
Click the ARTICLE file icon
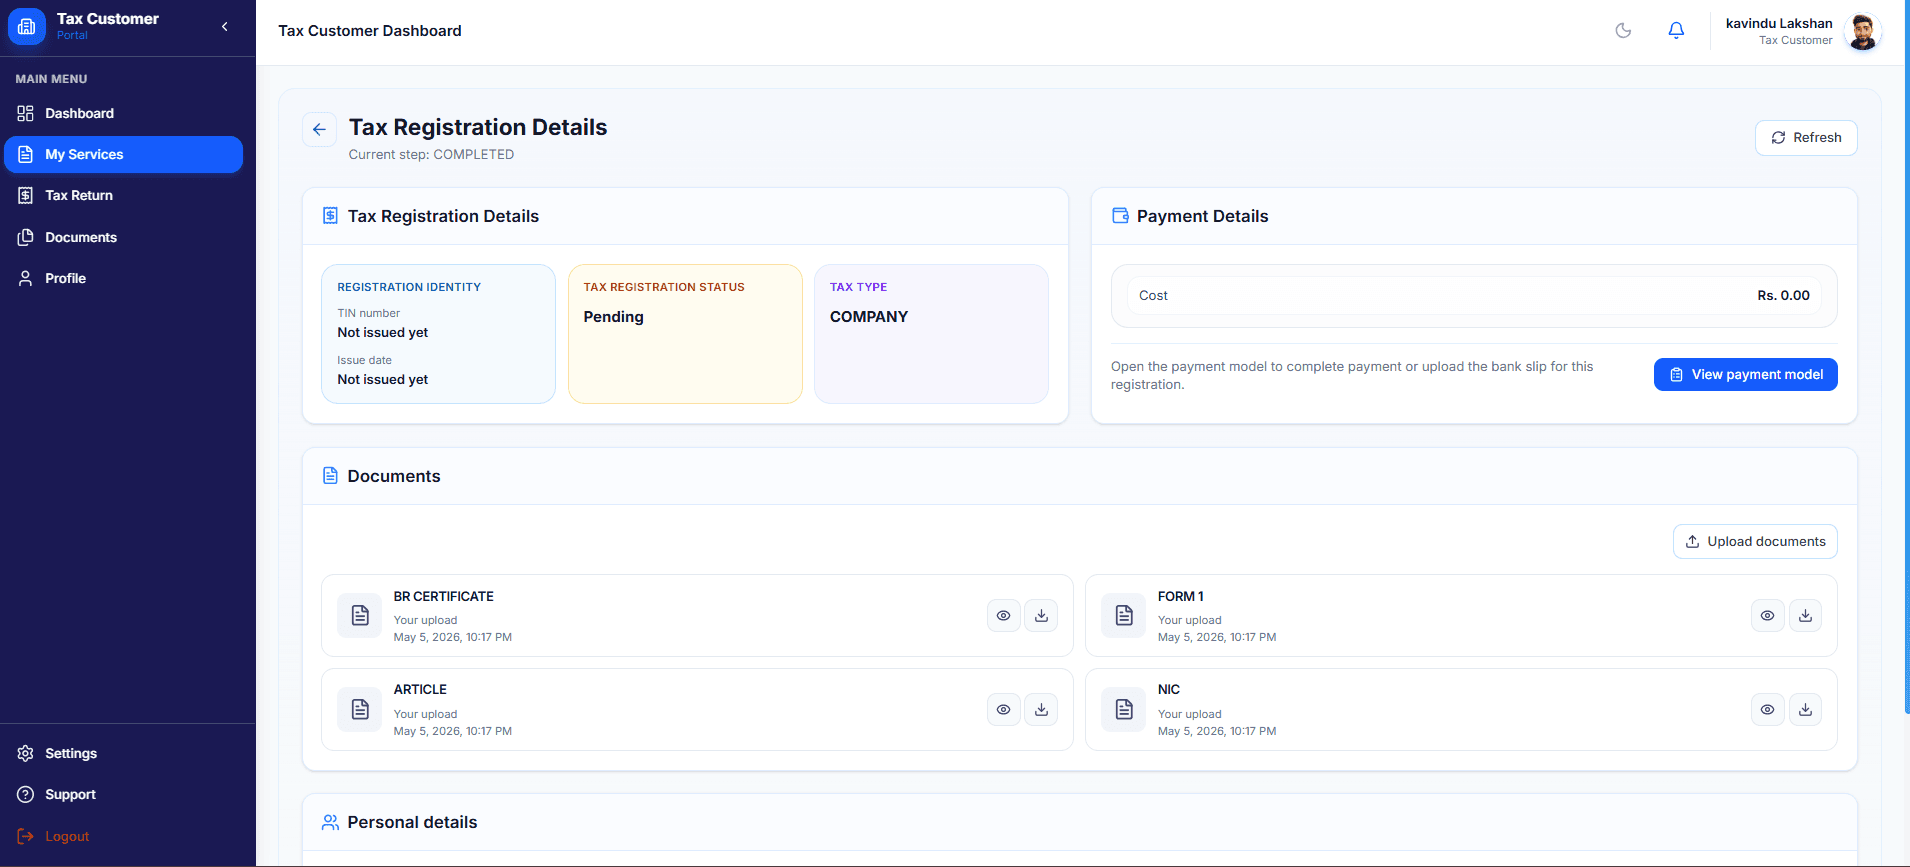pos(360,710)
